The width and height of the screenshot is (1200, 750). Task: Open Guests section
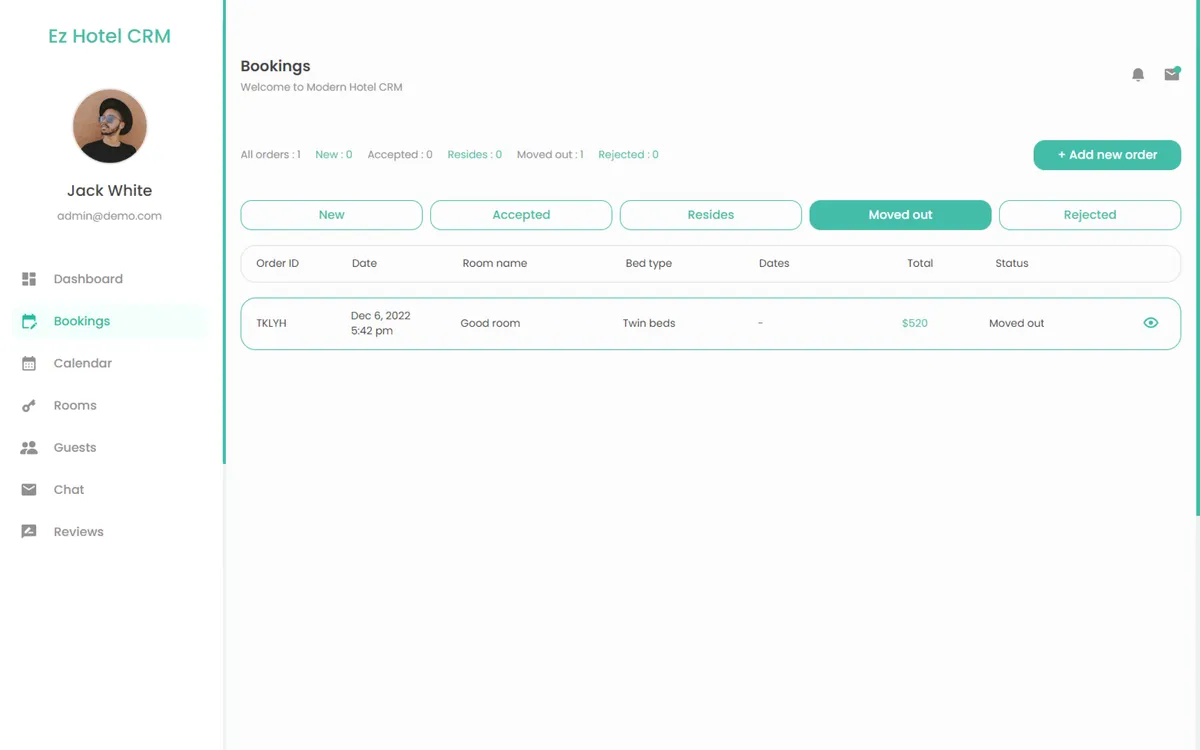point(110,447)
